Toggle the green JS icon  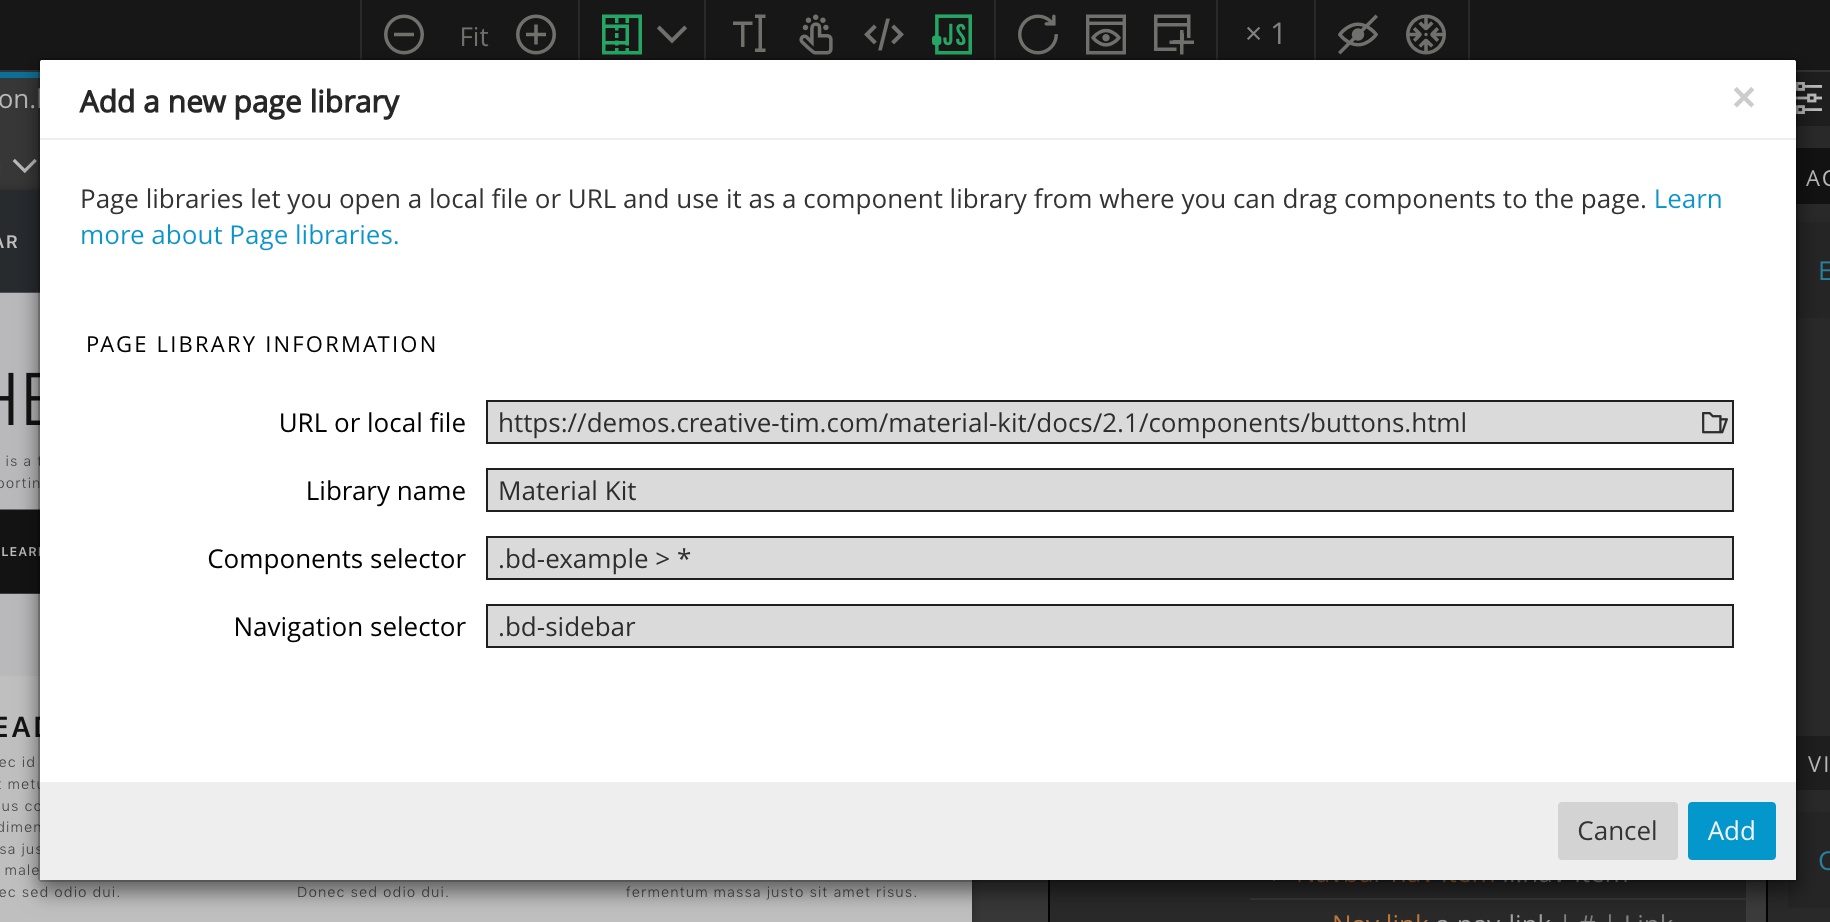click(x=953, y=35)
